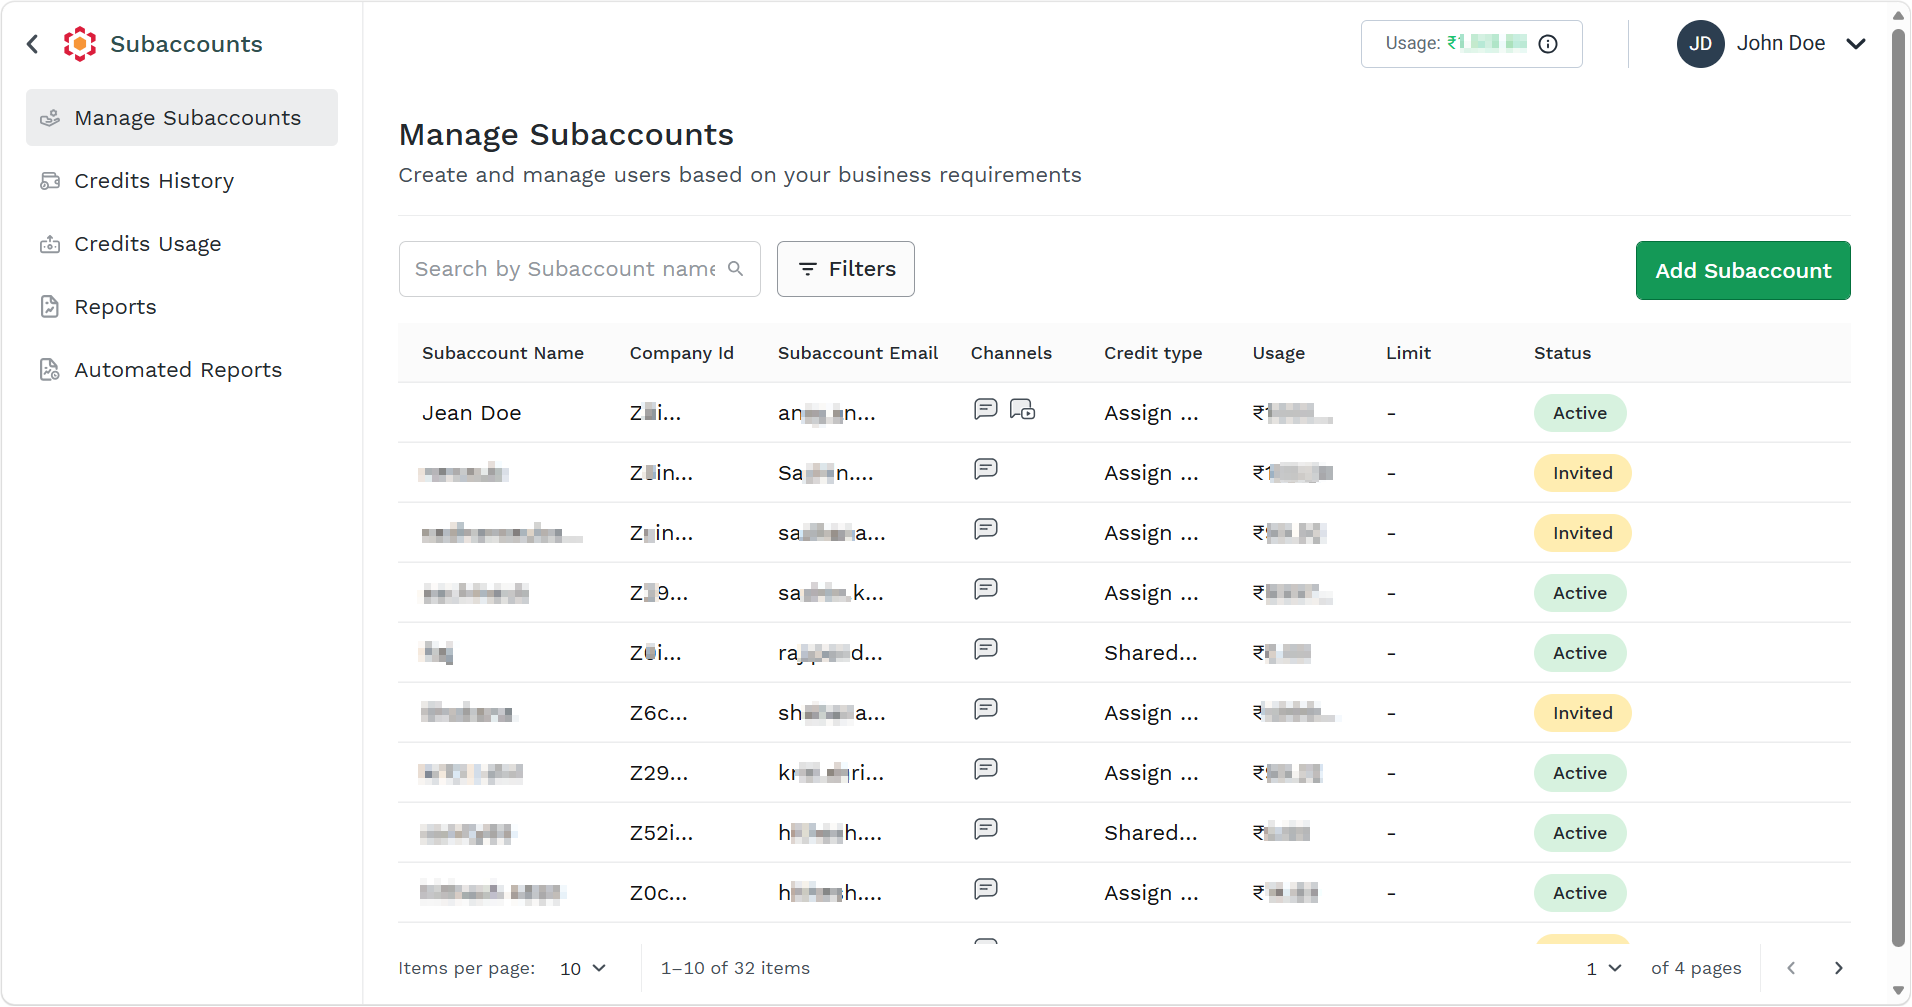Click Status column header
Viewport: 1912px width, 1007px height.
[x=1562, y=353]
